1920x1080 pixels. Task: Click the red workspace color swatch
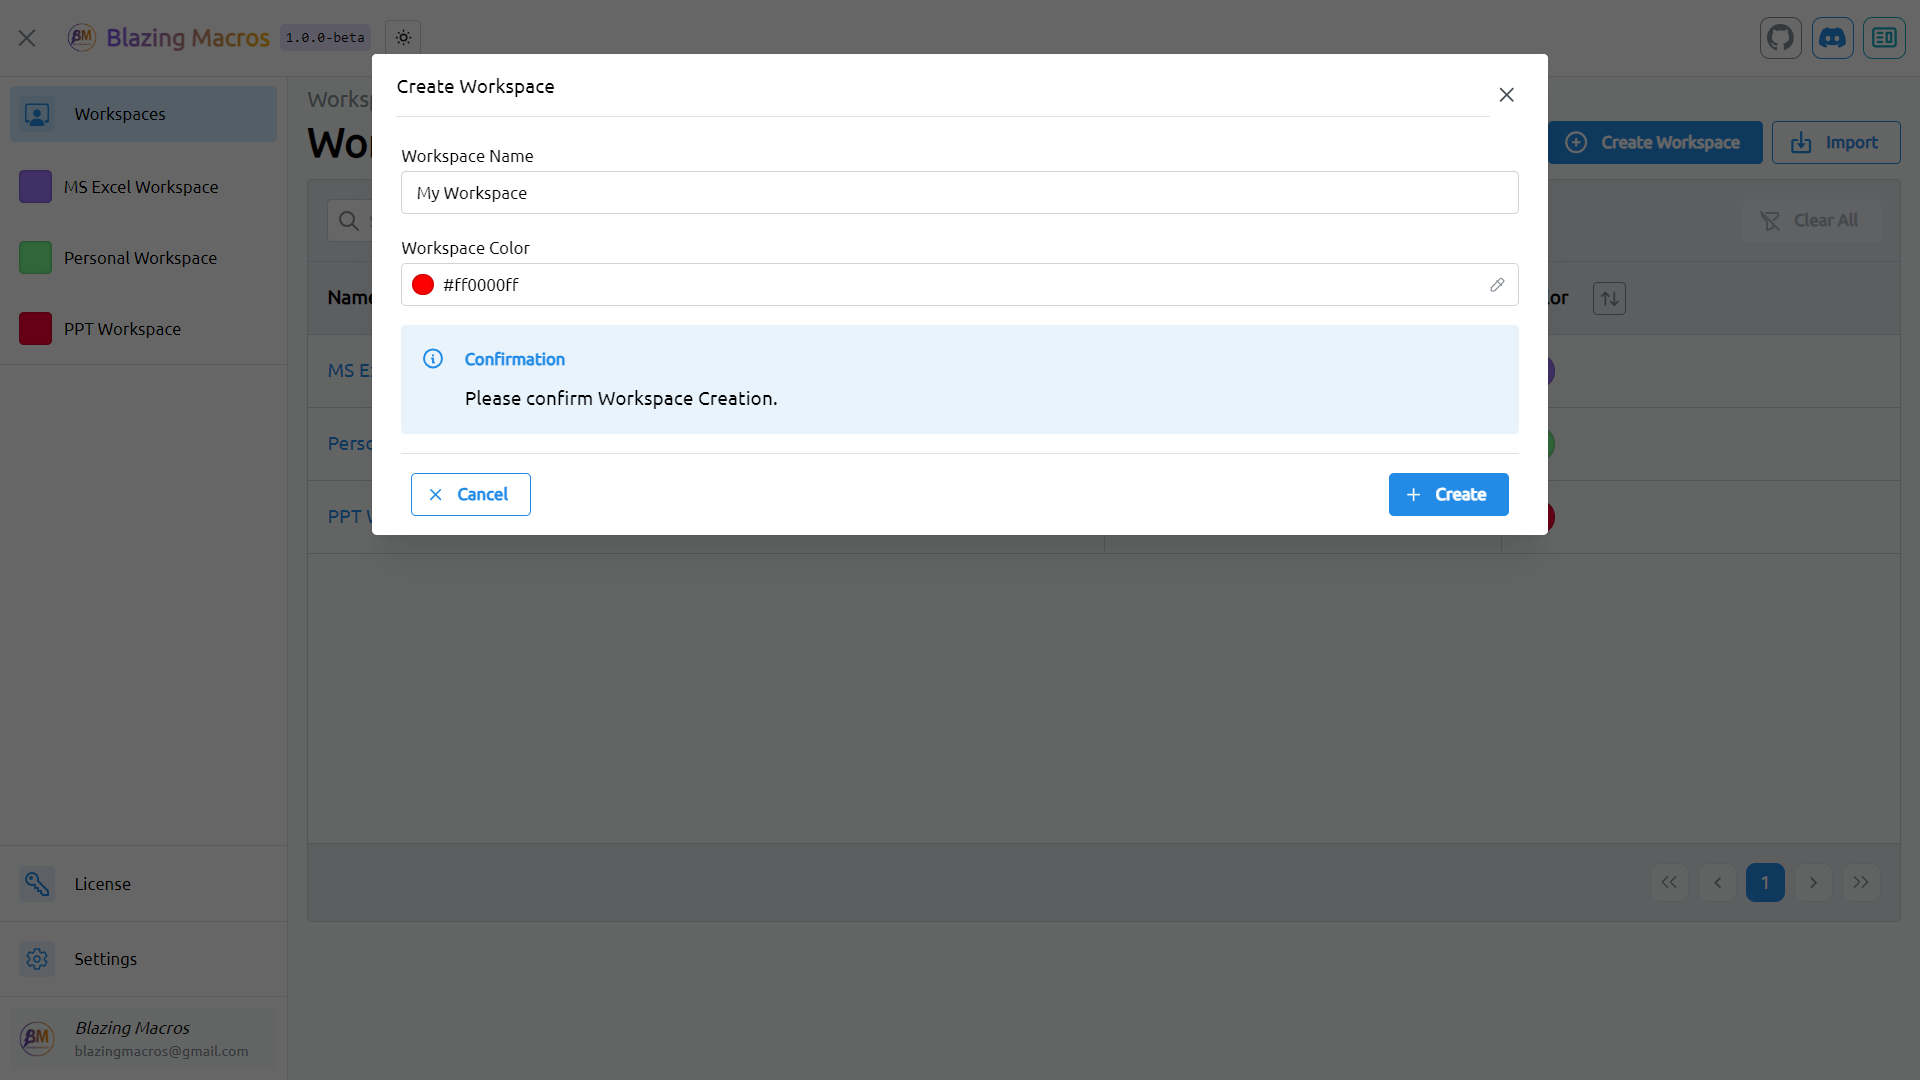(x=423, y=285)
